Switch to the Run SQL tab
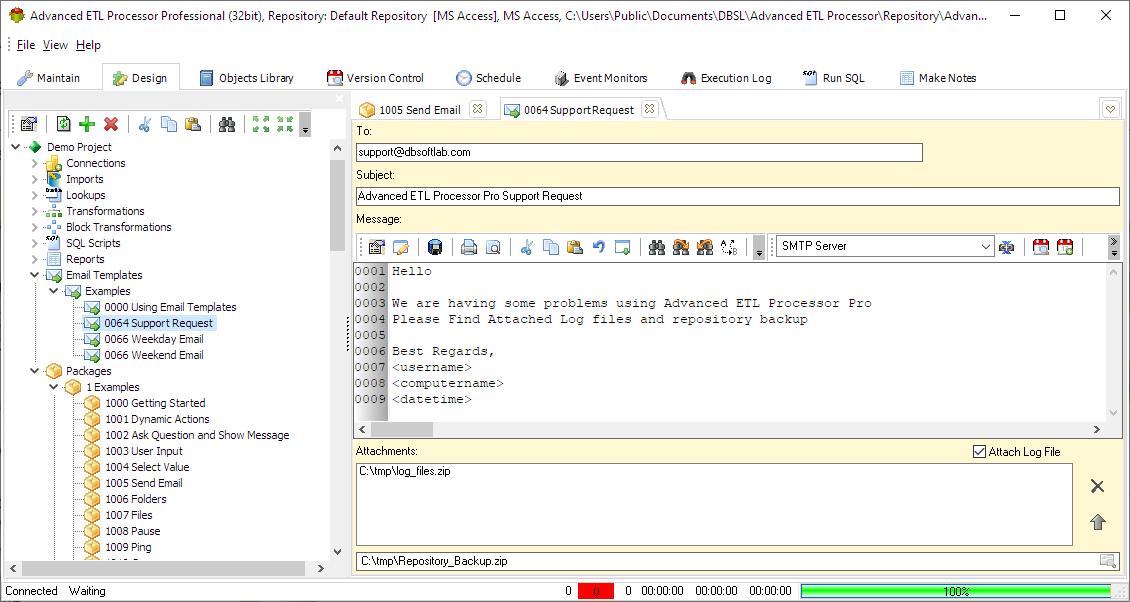 (834, 78)
